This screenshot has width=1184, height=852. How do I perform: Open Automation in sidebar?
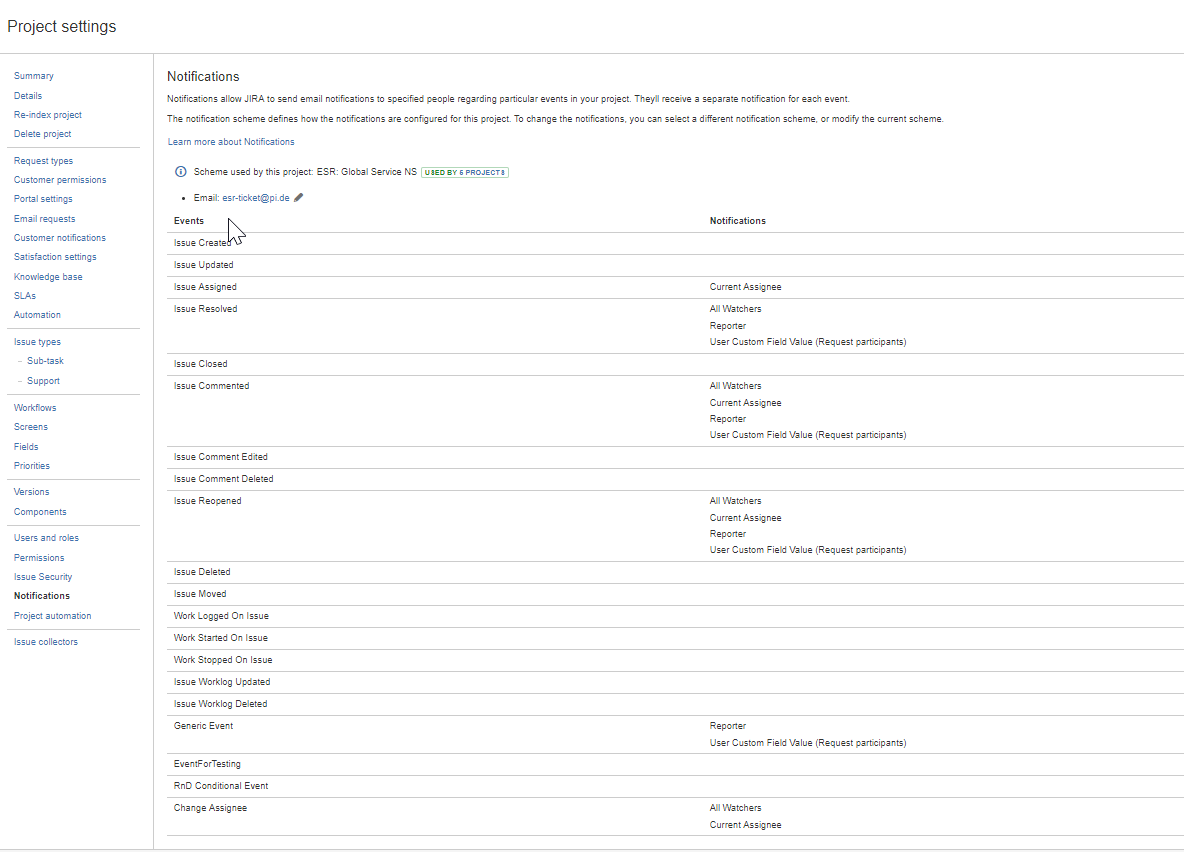click(37, 315)
